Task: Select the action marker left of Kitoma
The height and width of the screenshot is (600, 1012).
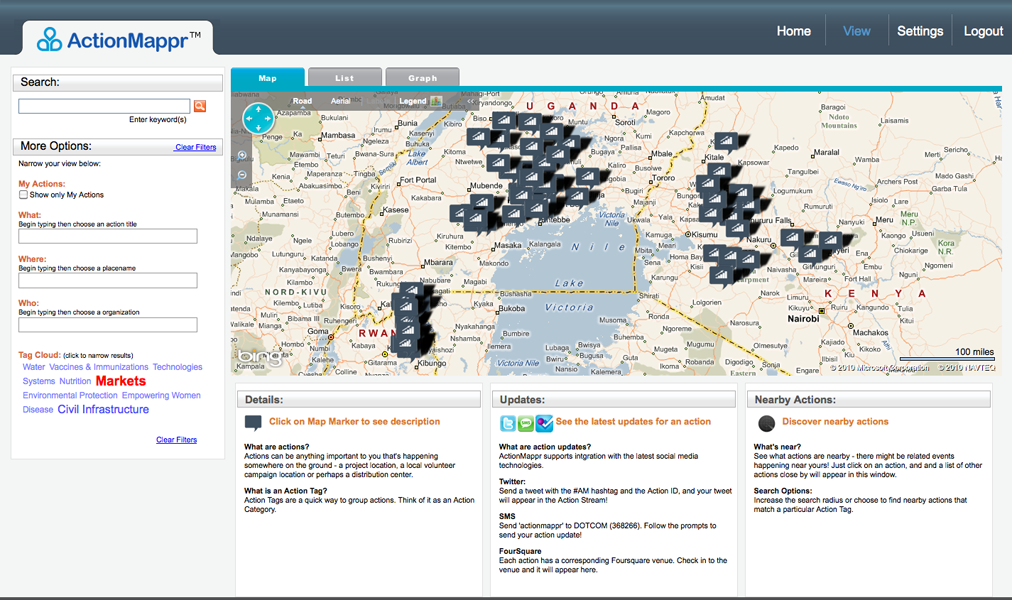Action: [x=478, y=137]
